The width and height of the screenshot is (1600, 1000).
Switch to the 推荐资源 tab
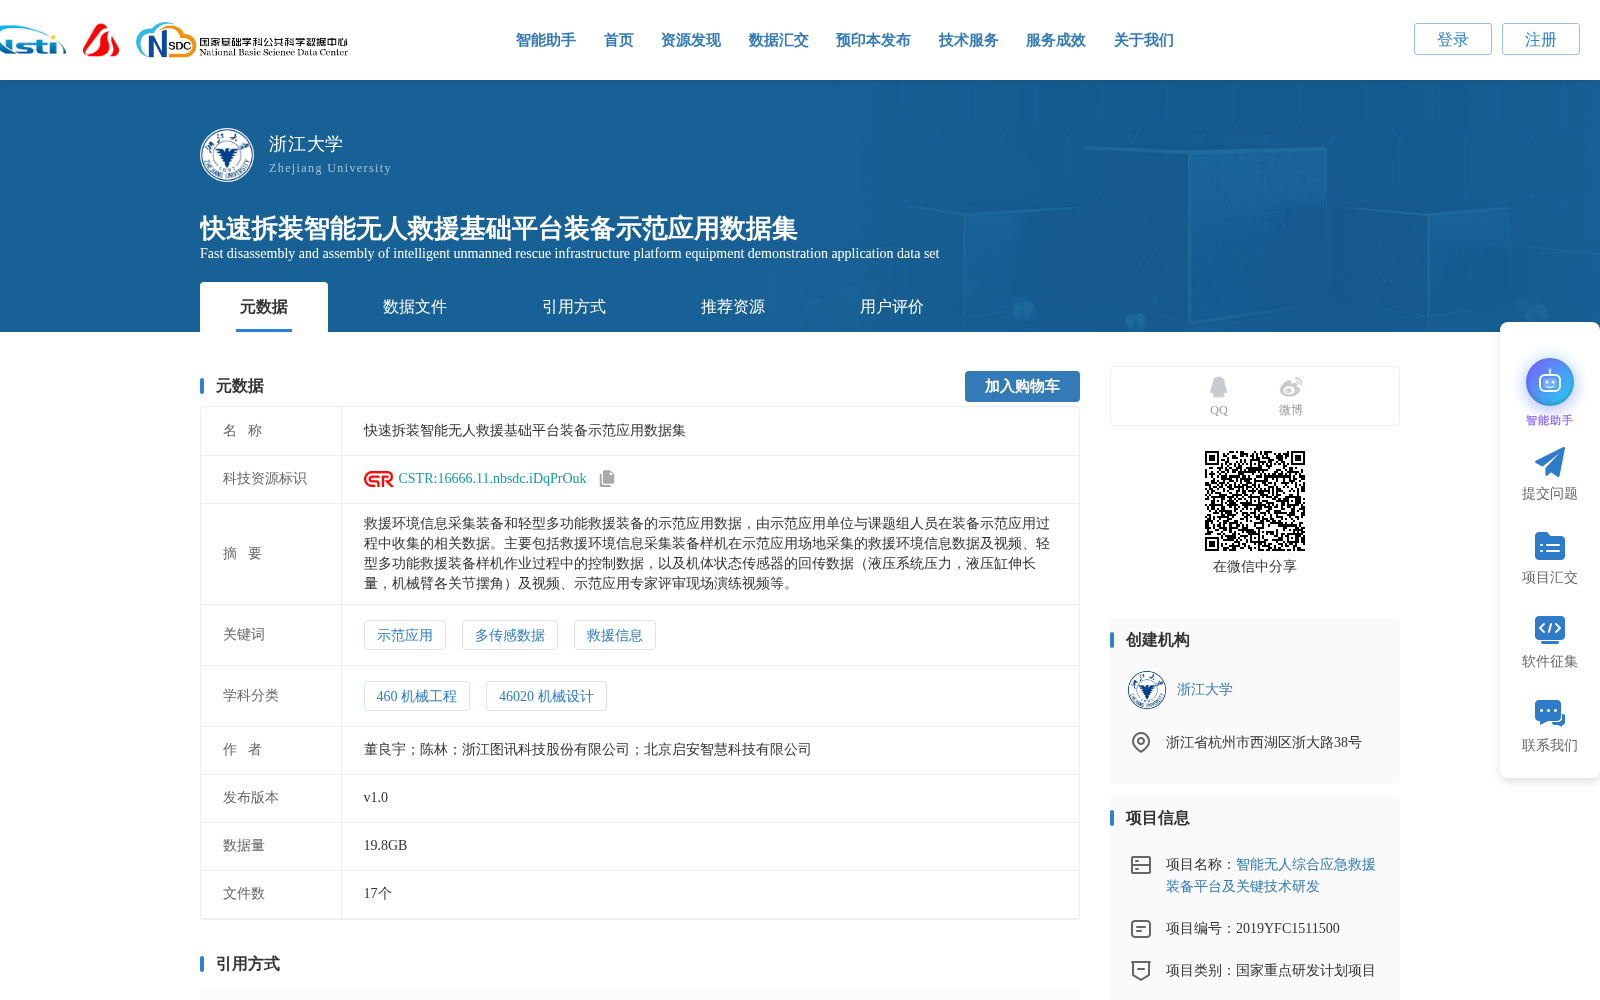click(x=733, y=307)
